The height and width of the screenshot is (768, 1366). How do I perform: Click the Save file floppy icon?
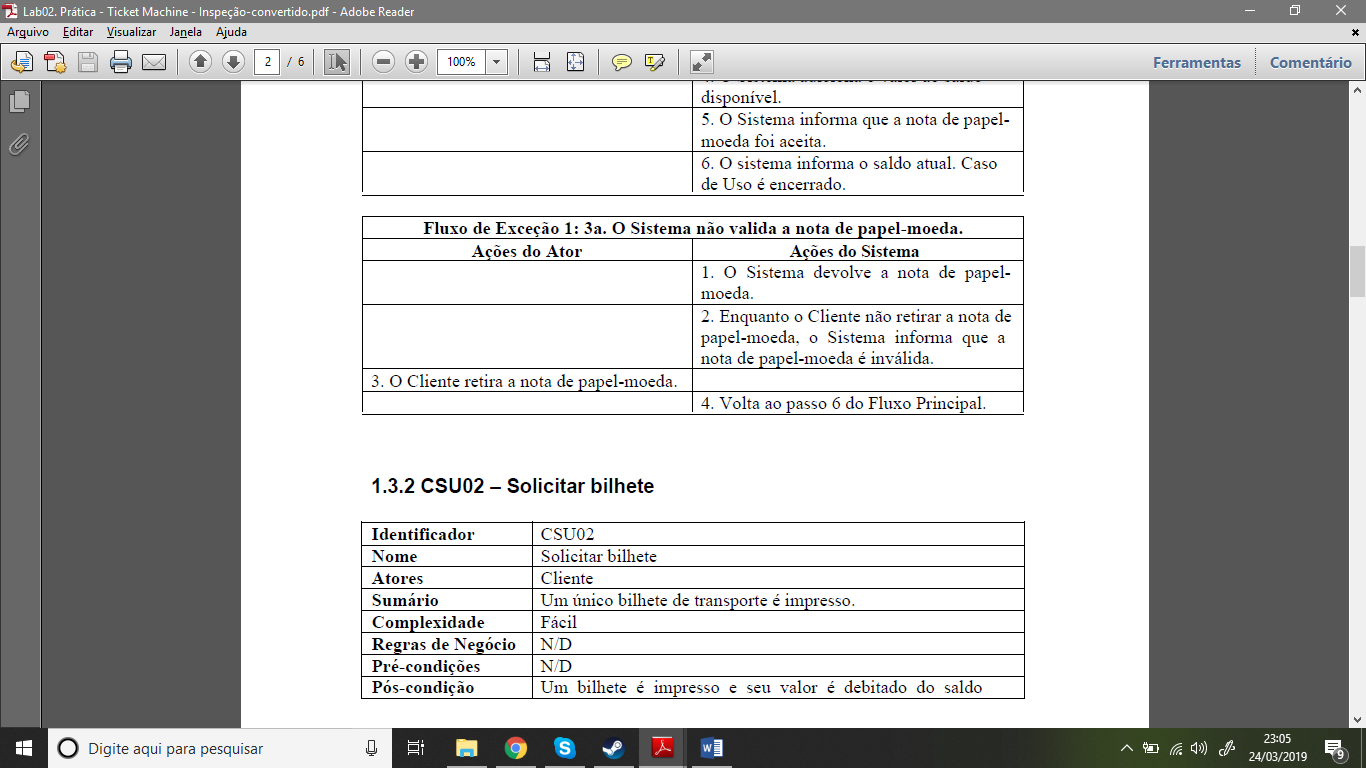tap(88, 62)
